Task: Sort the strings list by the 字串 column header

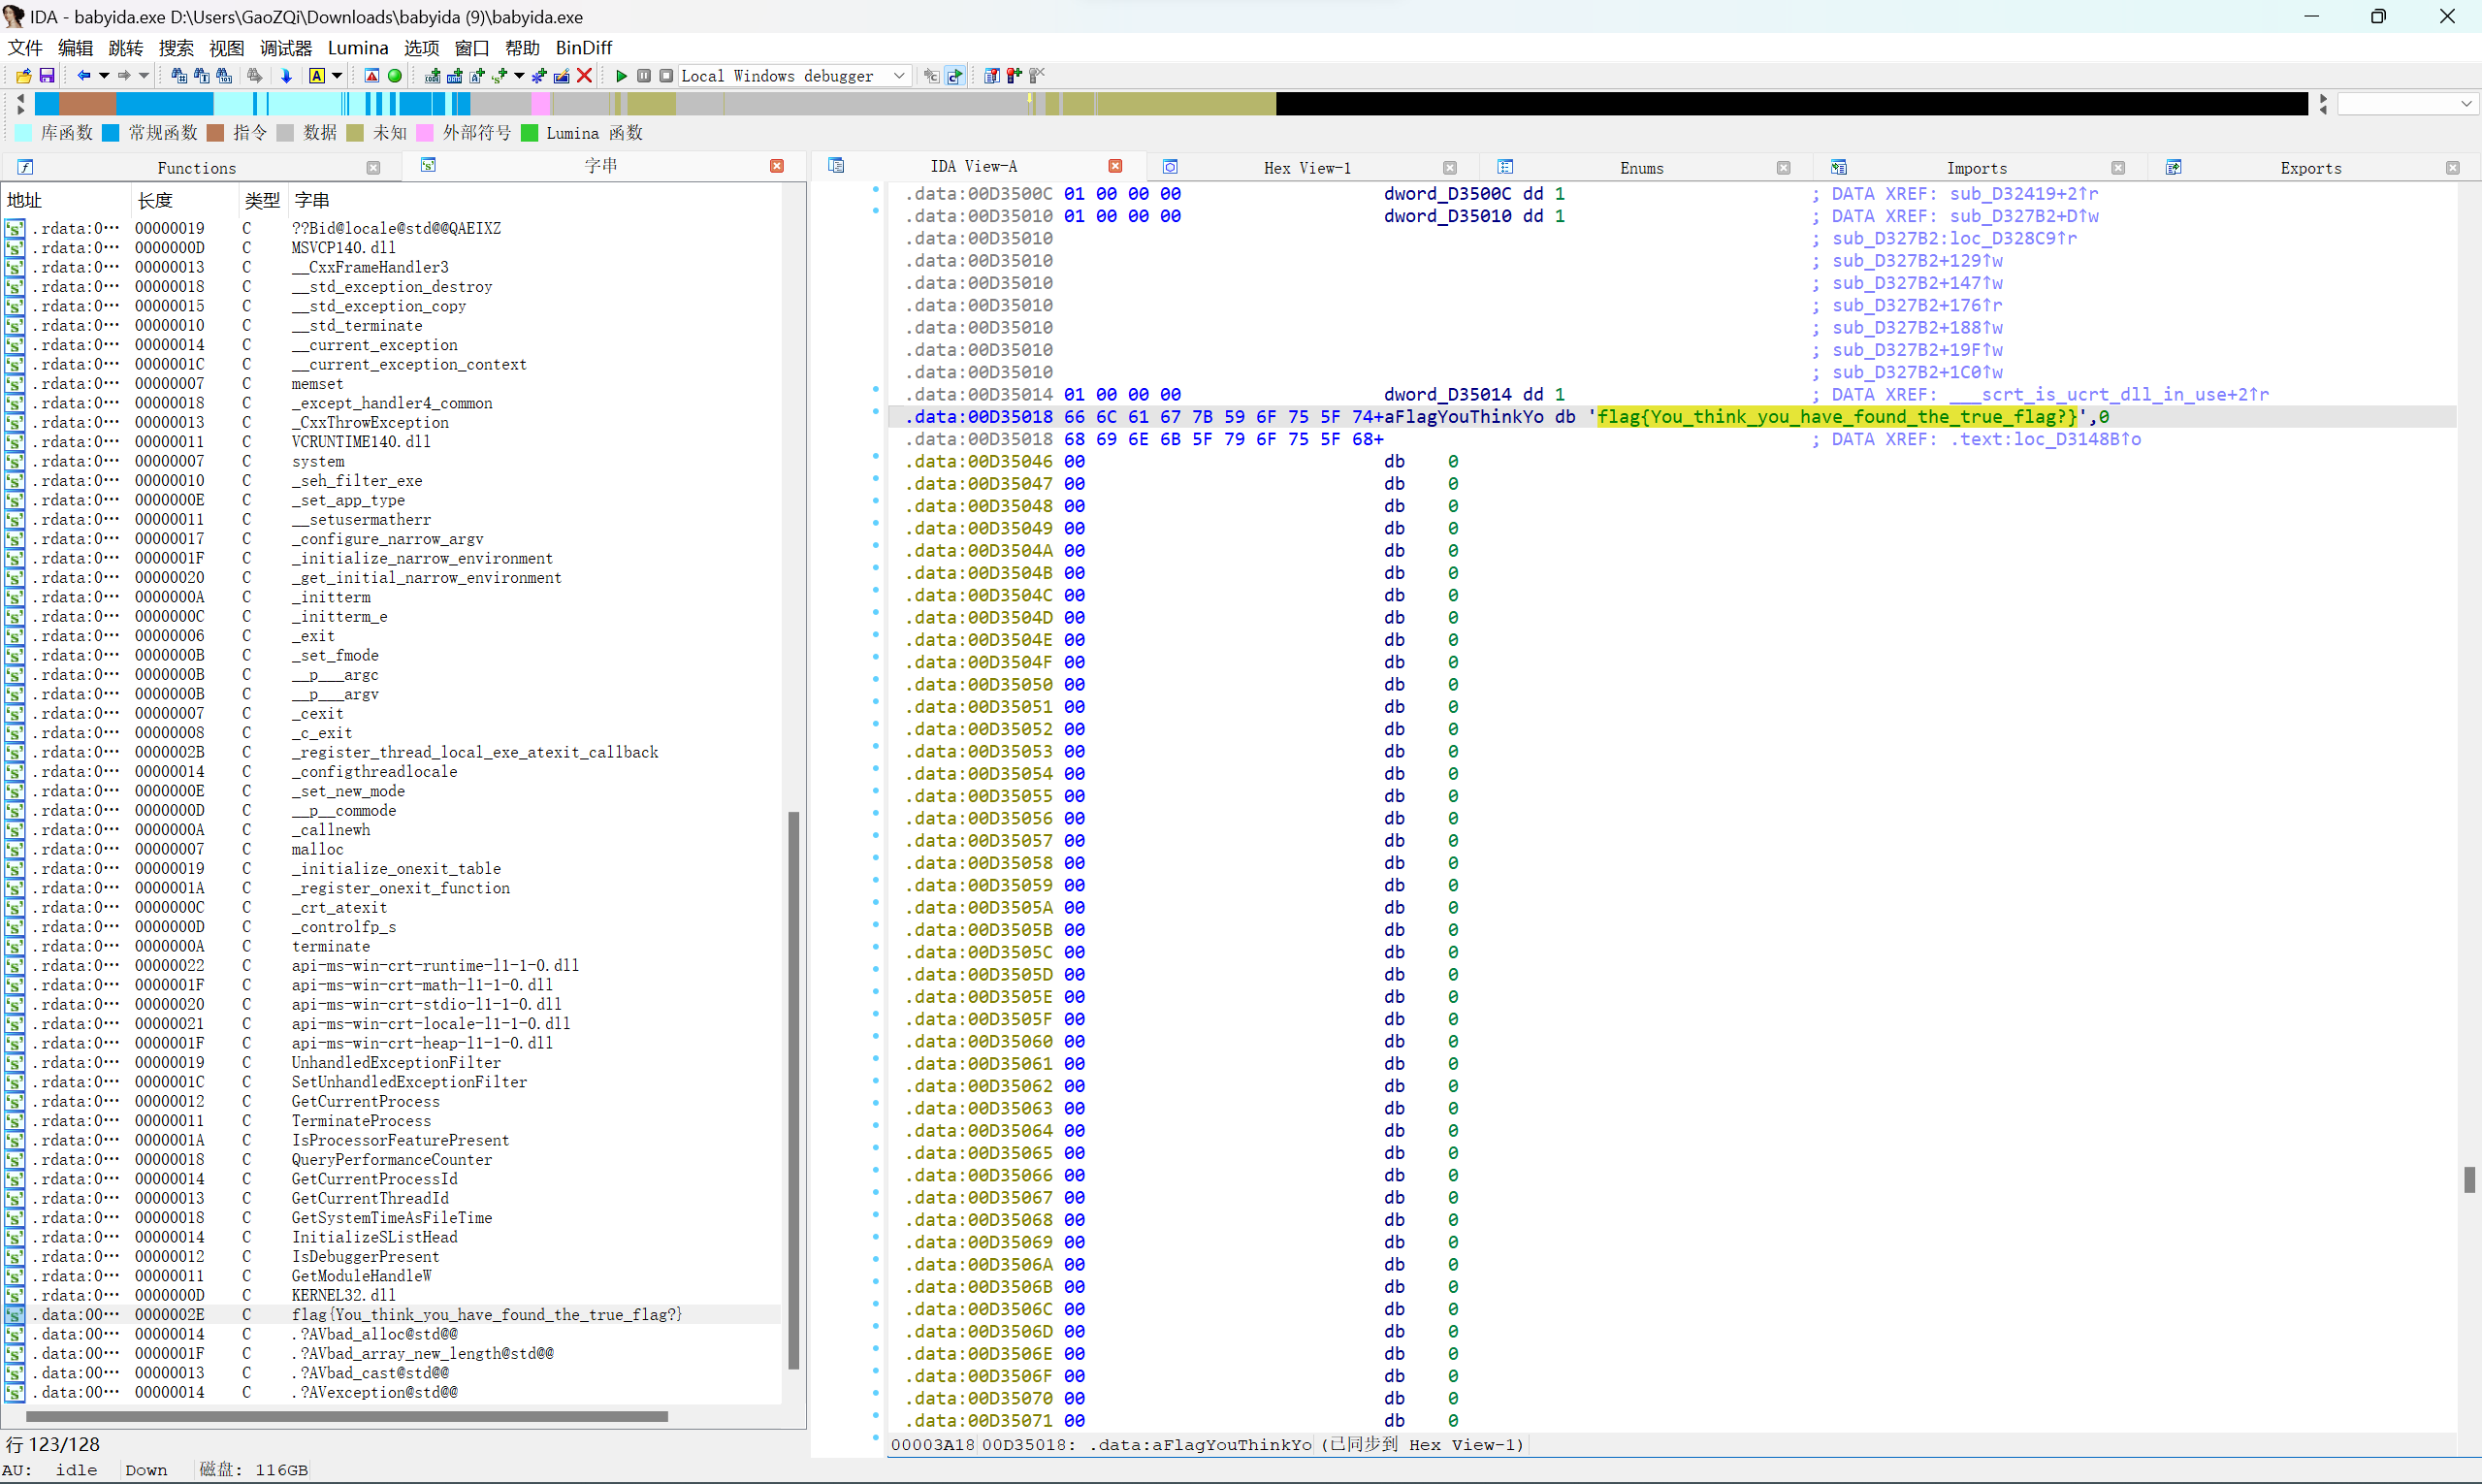Action: point(536,201)
